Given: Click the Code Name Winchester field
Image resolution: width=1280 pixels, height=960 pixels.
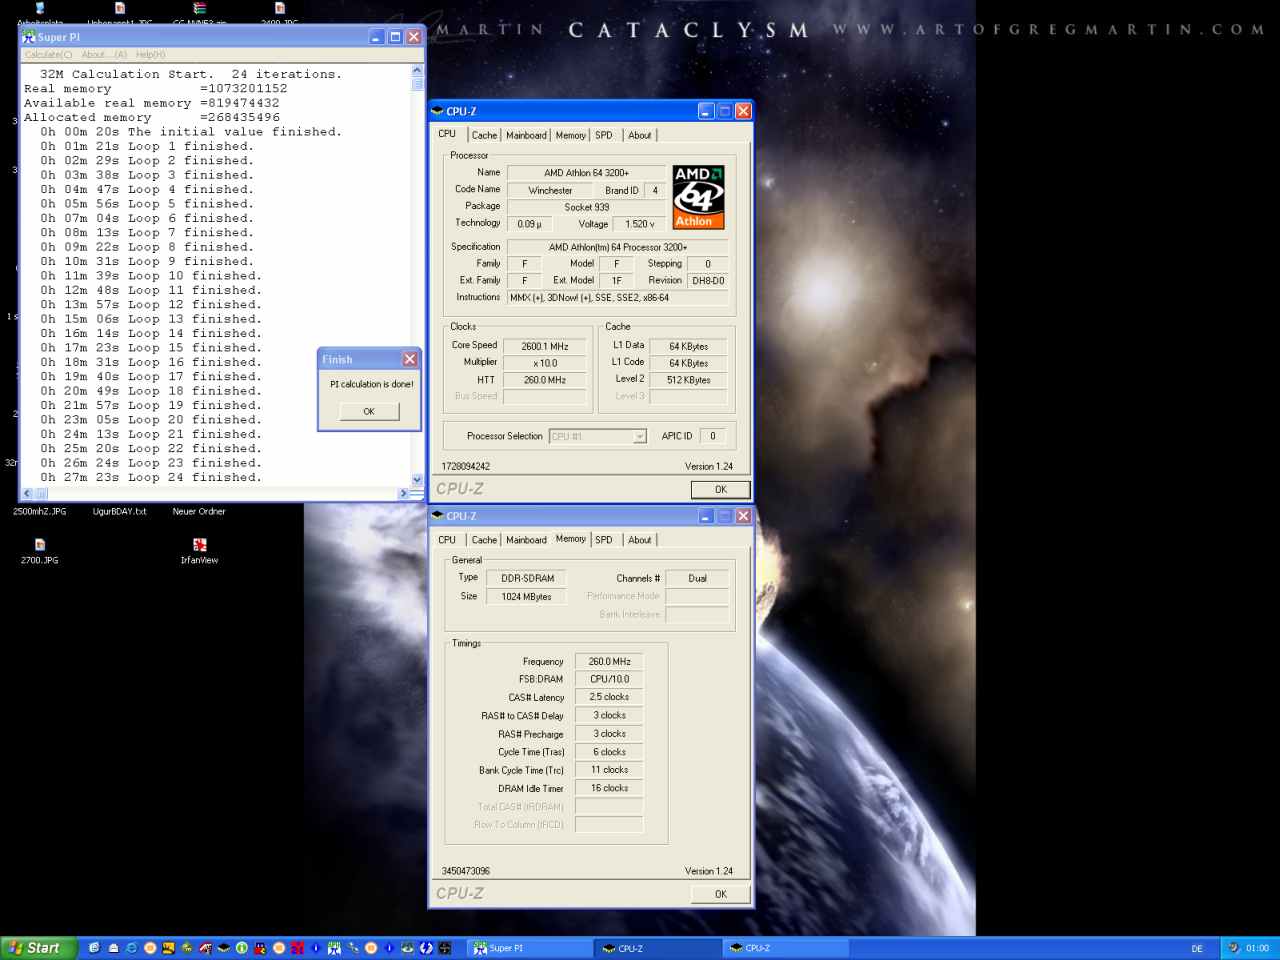Looking at the screenshot, I should [550, 190].
